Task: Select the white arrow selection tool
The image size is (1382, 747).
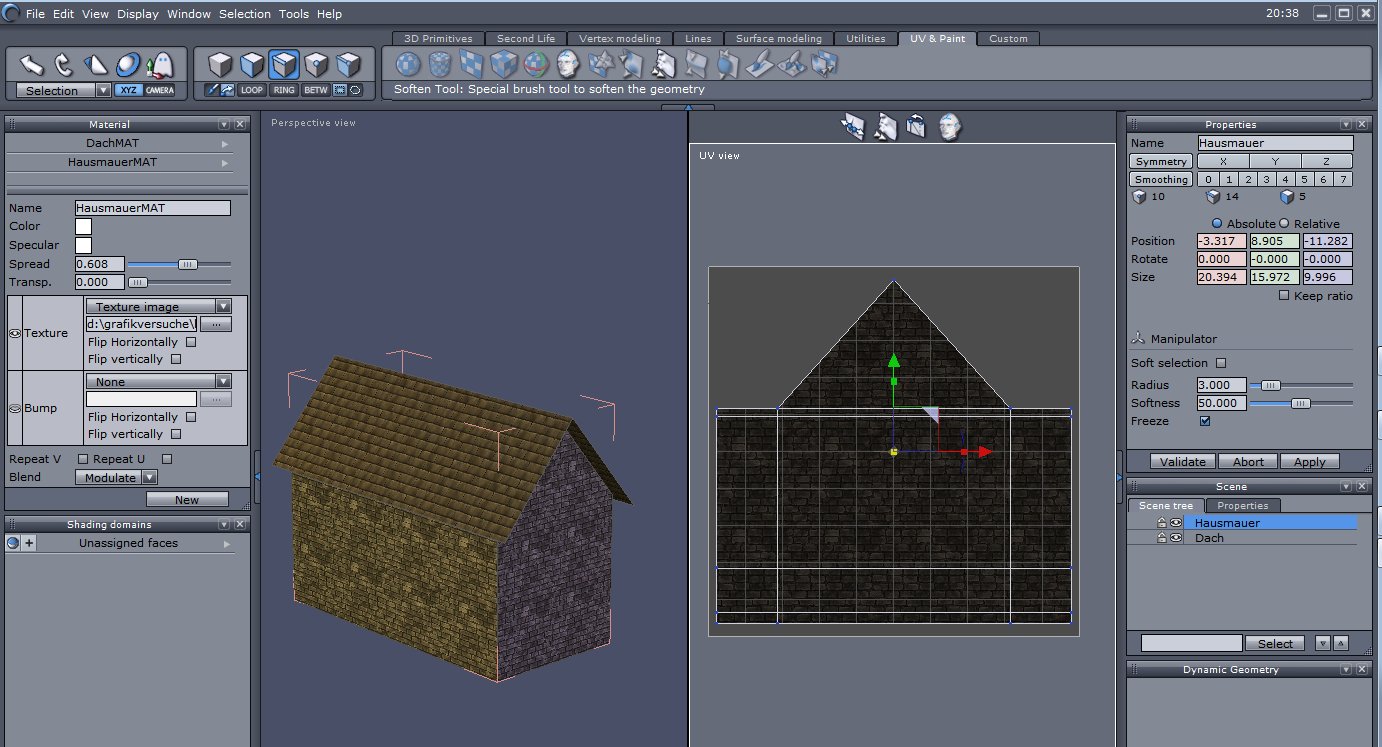Action: [x=32, y=66]
